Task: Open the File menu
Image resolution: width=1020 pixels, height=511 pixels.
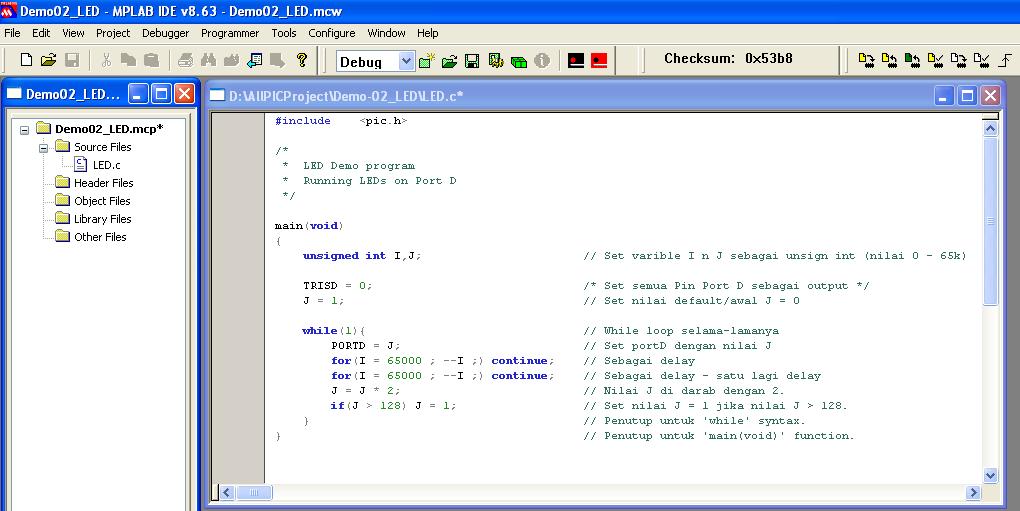Action: pyautogui.click(x=12, y=33)
